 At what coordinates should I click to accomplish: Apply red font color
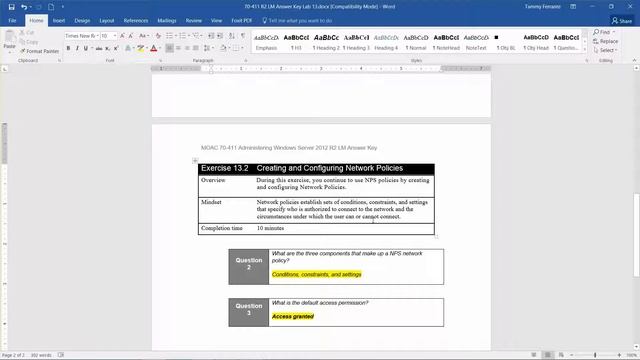[153, 48]
